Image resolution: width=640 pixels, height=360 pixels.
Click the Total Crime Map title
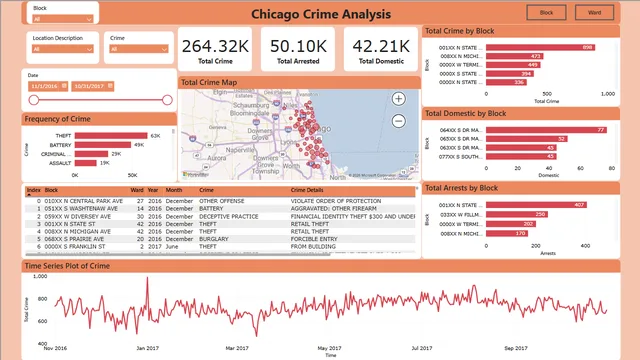(209, 82)
